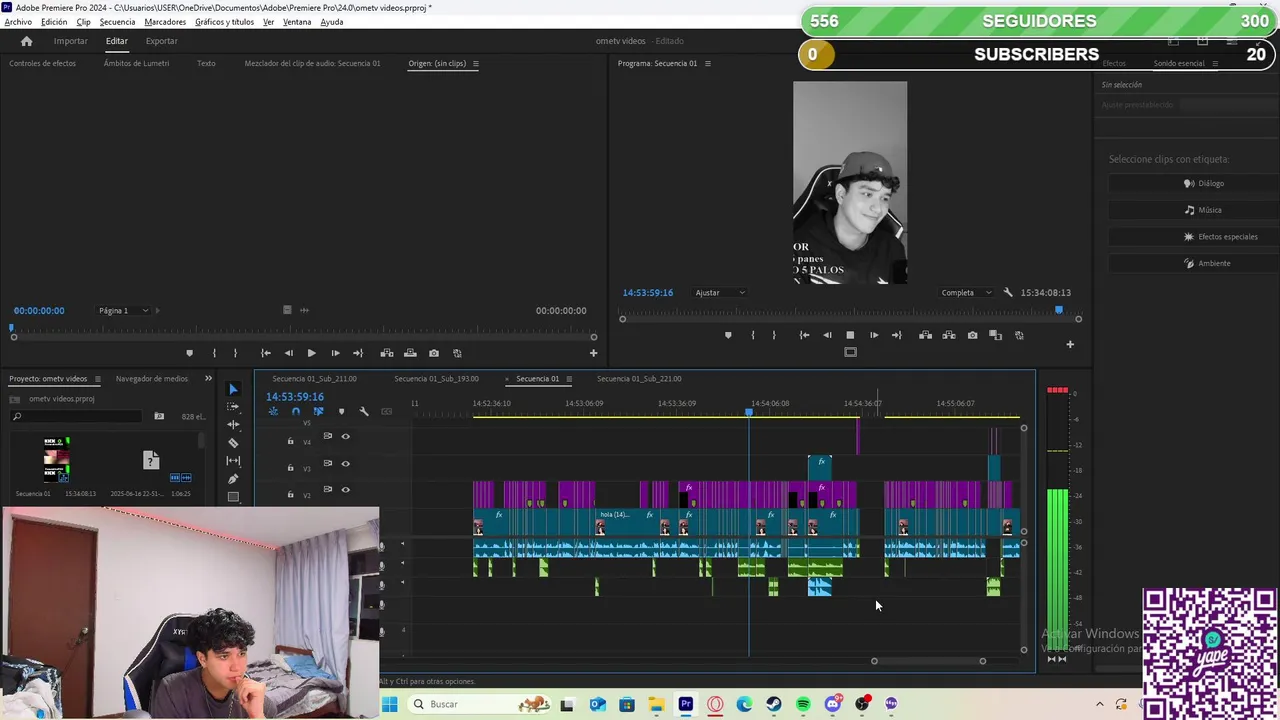Select the Pen tool
The image size is (1280, 720).
click(233, 478)
